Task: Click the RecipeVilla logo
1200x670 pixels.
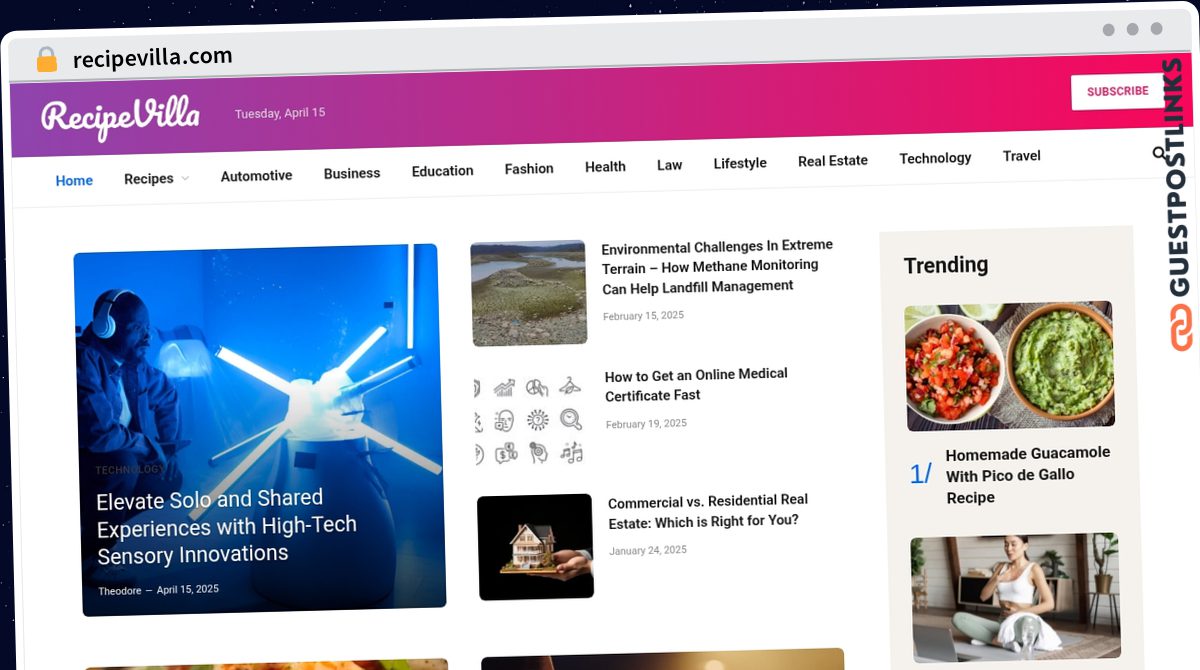Action: 120,117
